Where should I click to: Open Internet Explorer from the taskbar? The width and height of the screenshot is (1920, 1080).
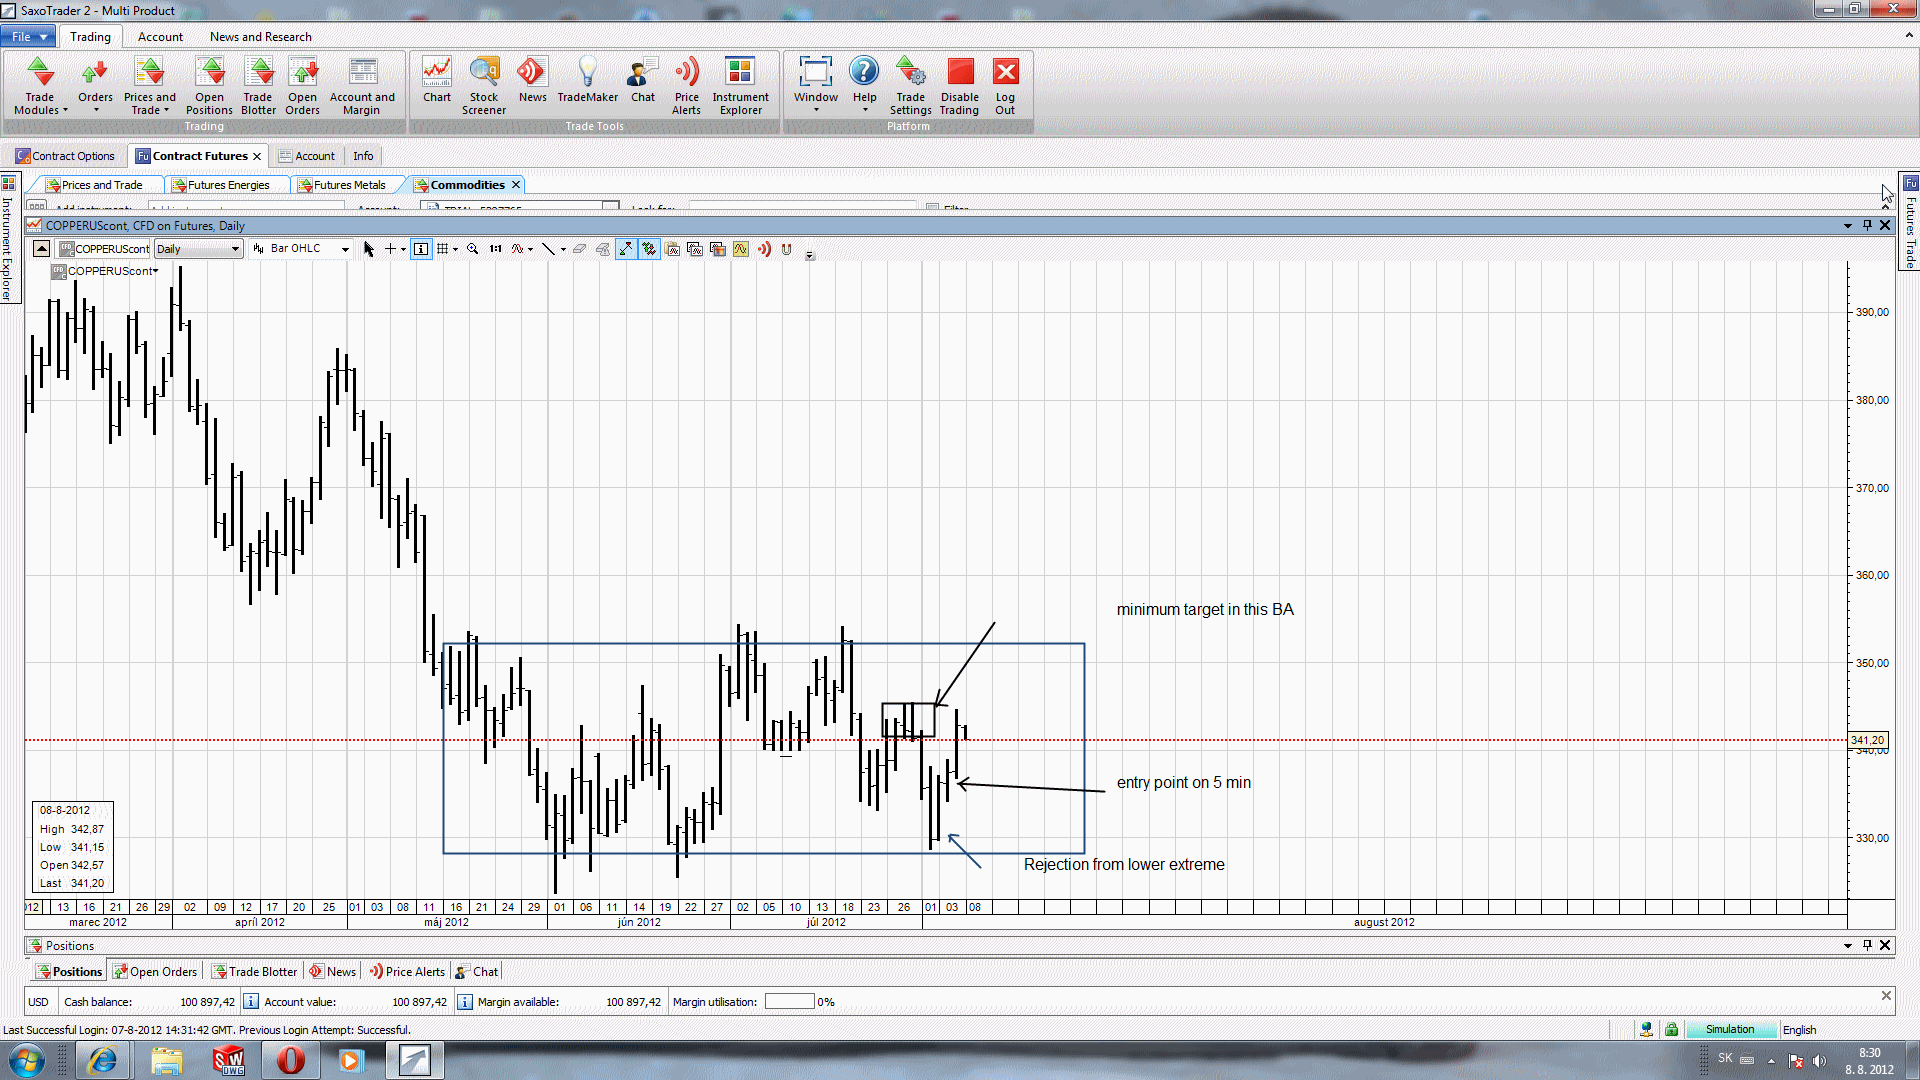tap(103, 1060)
